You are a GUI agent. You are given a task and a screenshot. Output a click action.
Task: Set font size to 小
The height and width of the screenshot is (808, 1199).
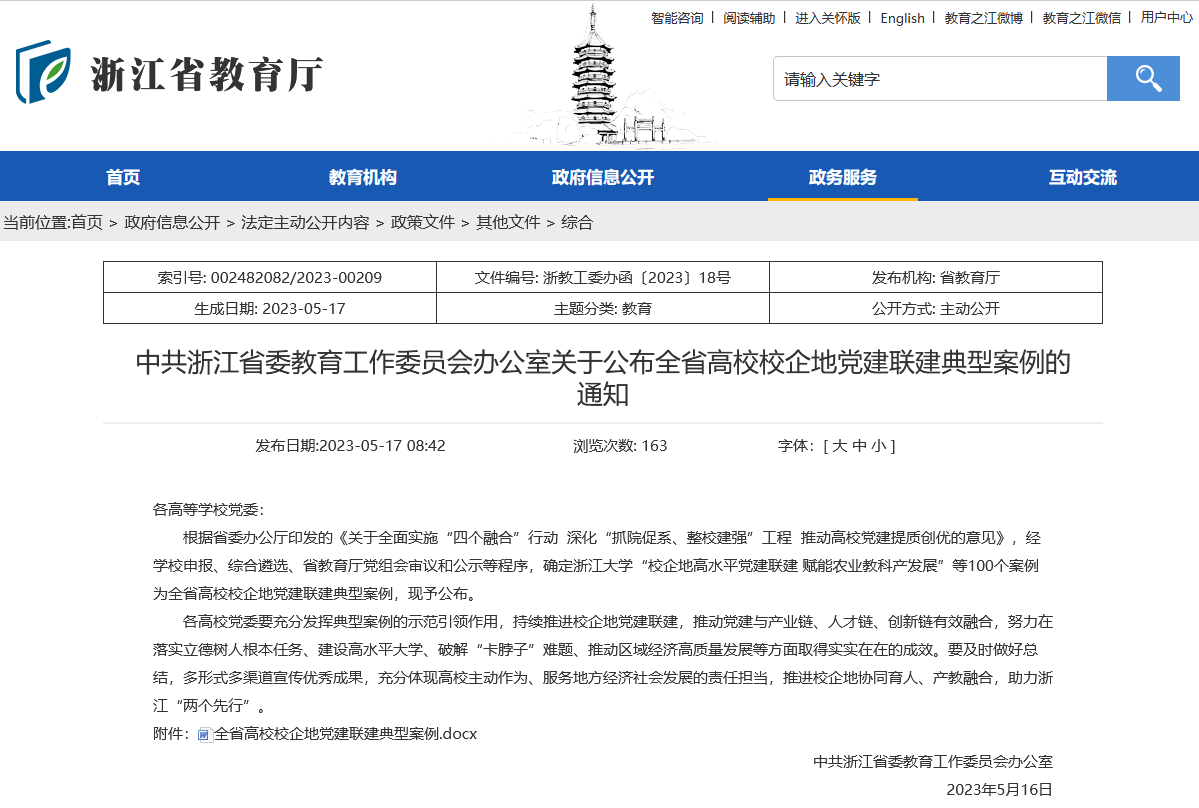click(879, 446)
